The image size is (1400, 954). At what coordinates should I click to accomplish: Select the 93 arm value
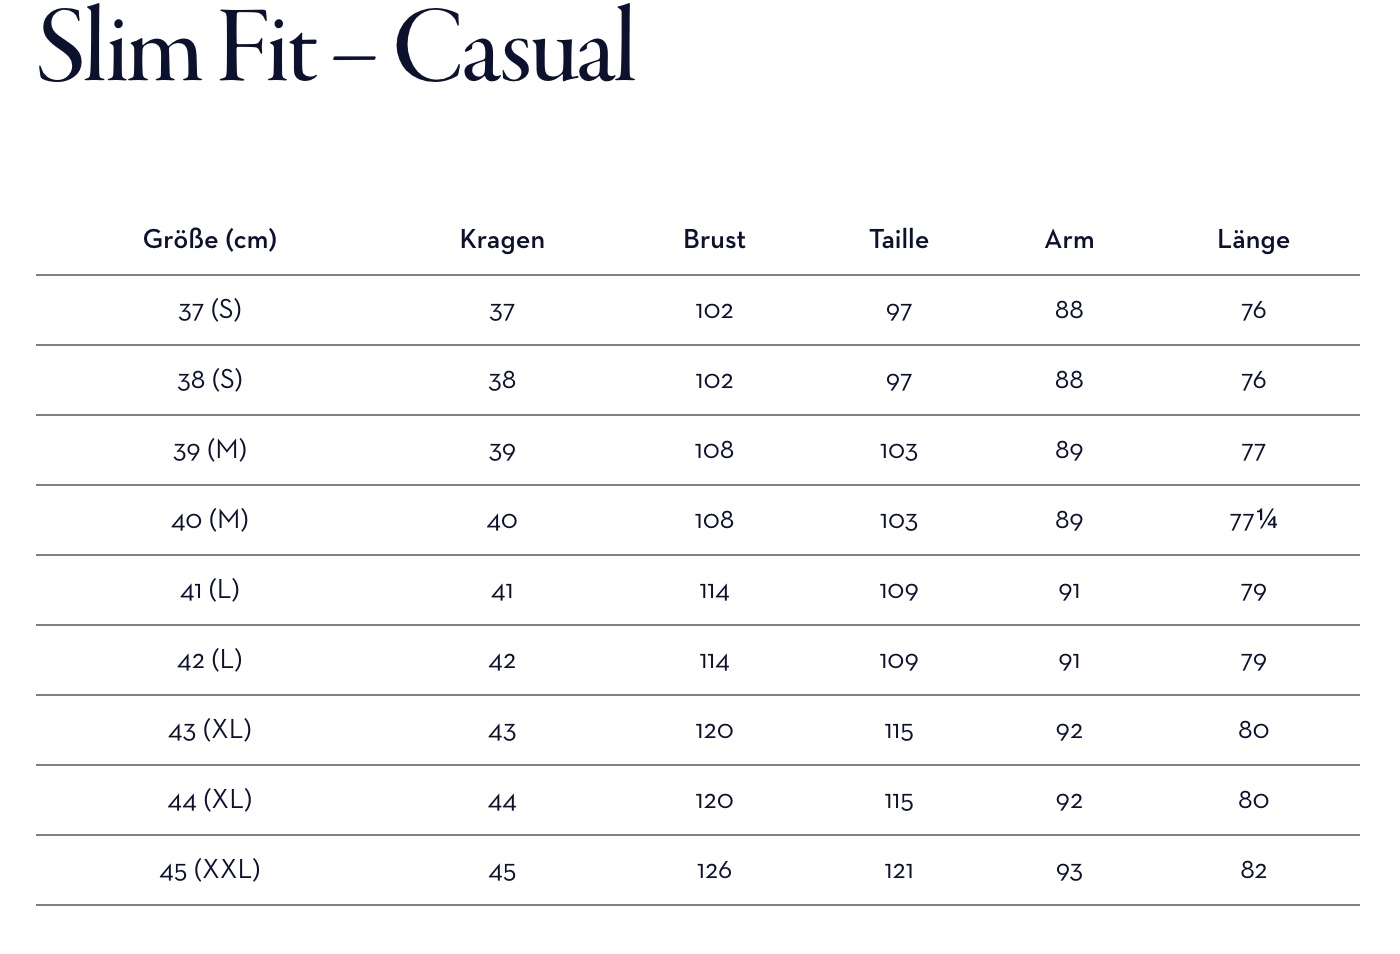(1069, 871)
